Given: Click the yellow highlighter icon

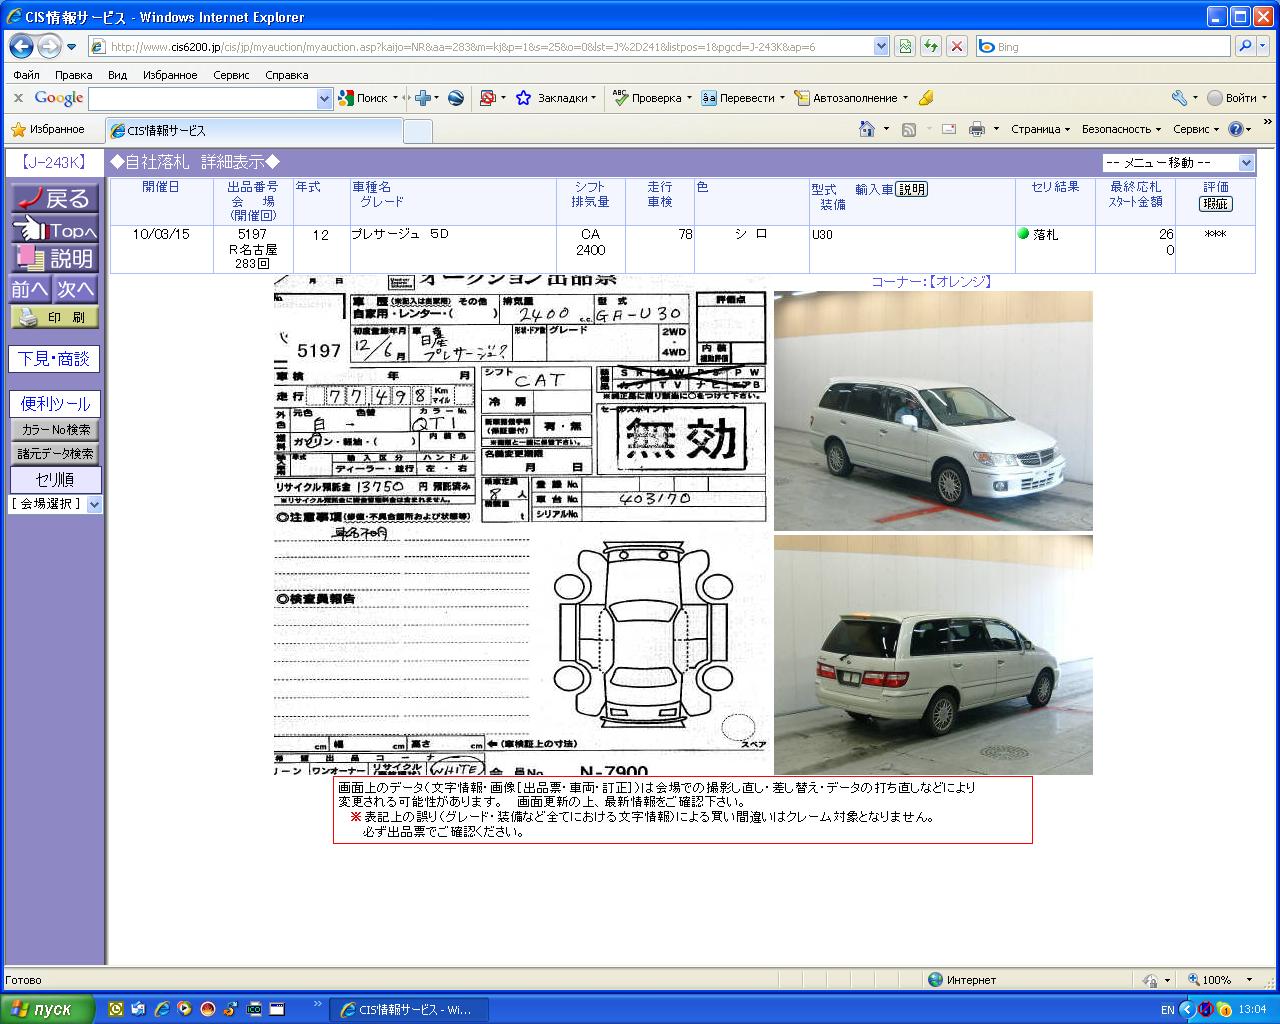Looking at the screenshot, I should click(926, 98).
